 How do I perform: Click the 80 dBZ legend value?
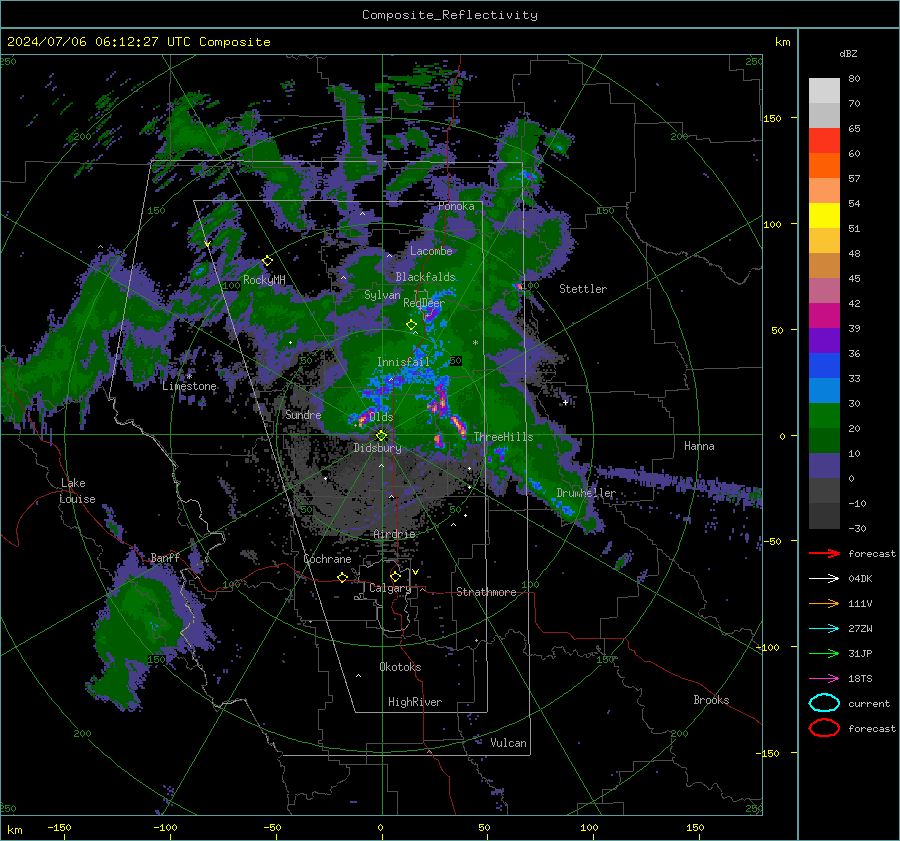pyautogui.click(x=854, y=79)
